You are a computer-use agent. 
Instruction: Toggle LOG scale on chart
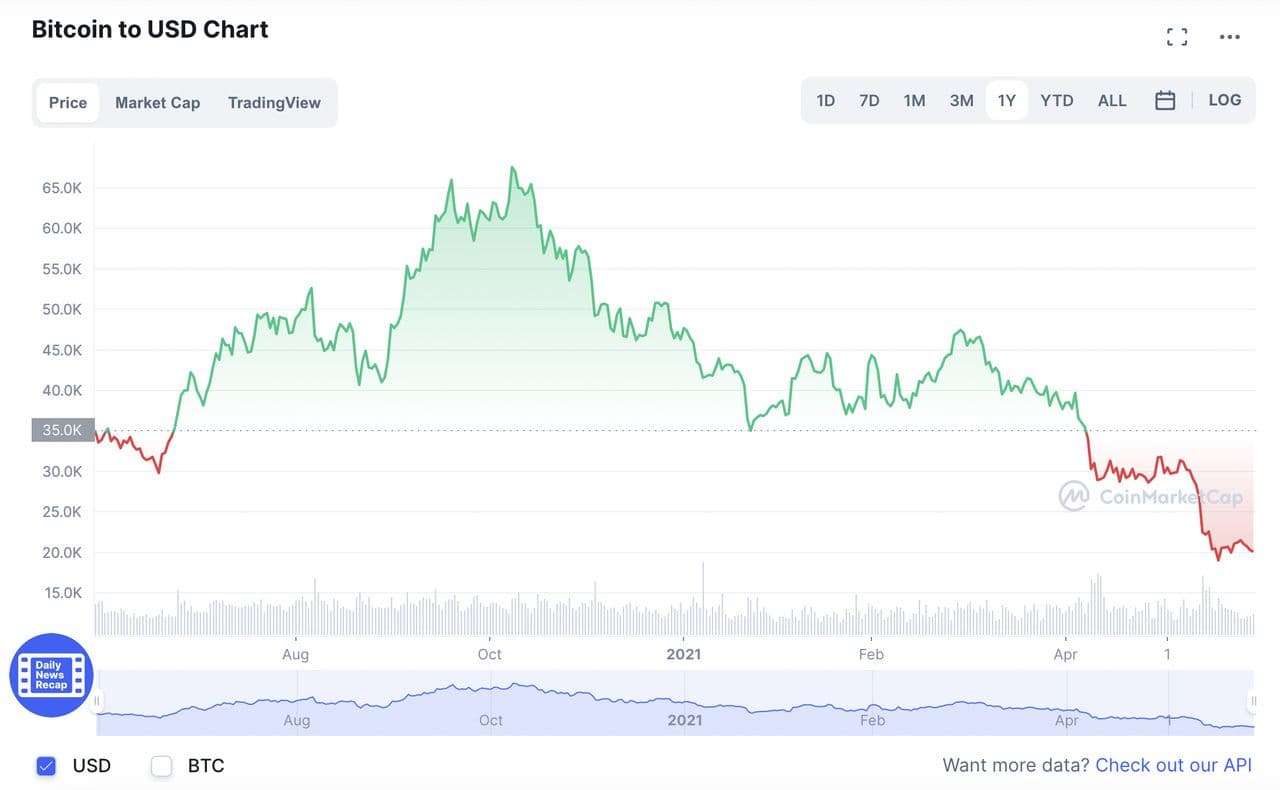(x=1224, y=100)
